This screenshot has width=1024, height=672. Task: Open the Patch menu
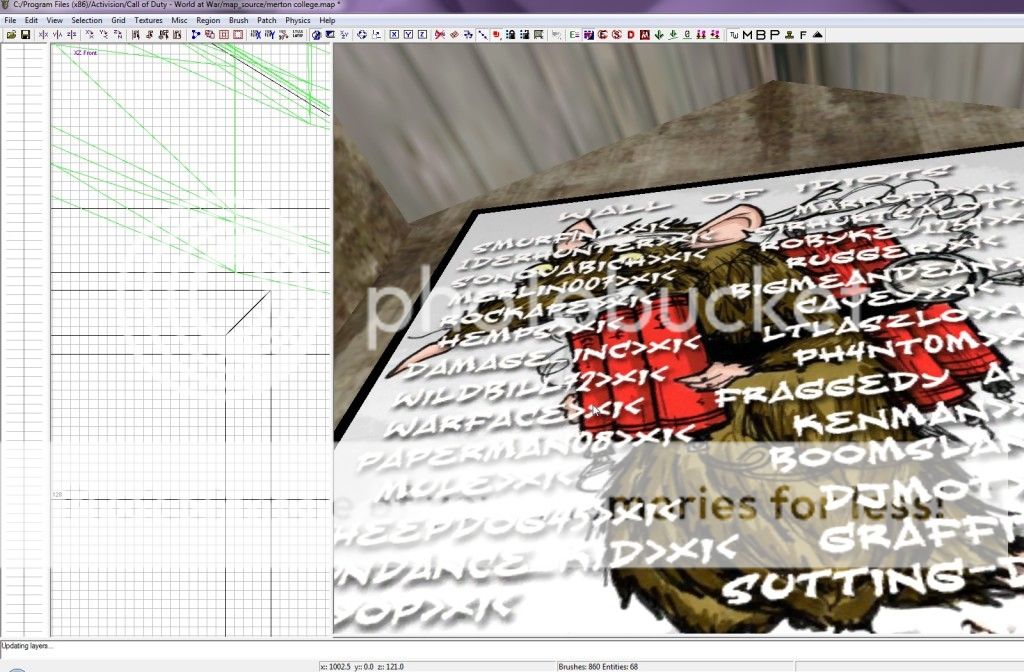click(267, 20)
